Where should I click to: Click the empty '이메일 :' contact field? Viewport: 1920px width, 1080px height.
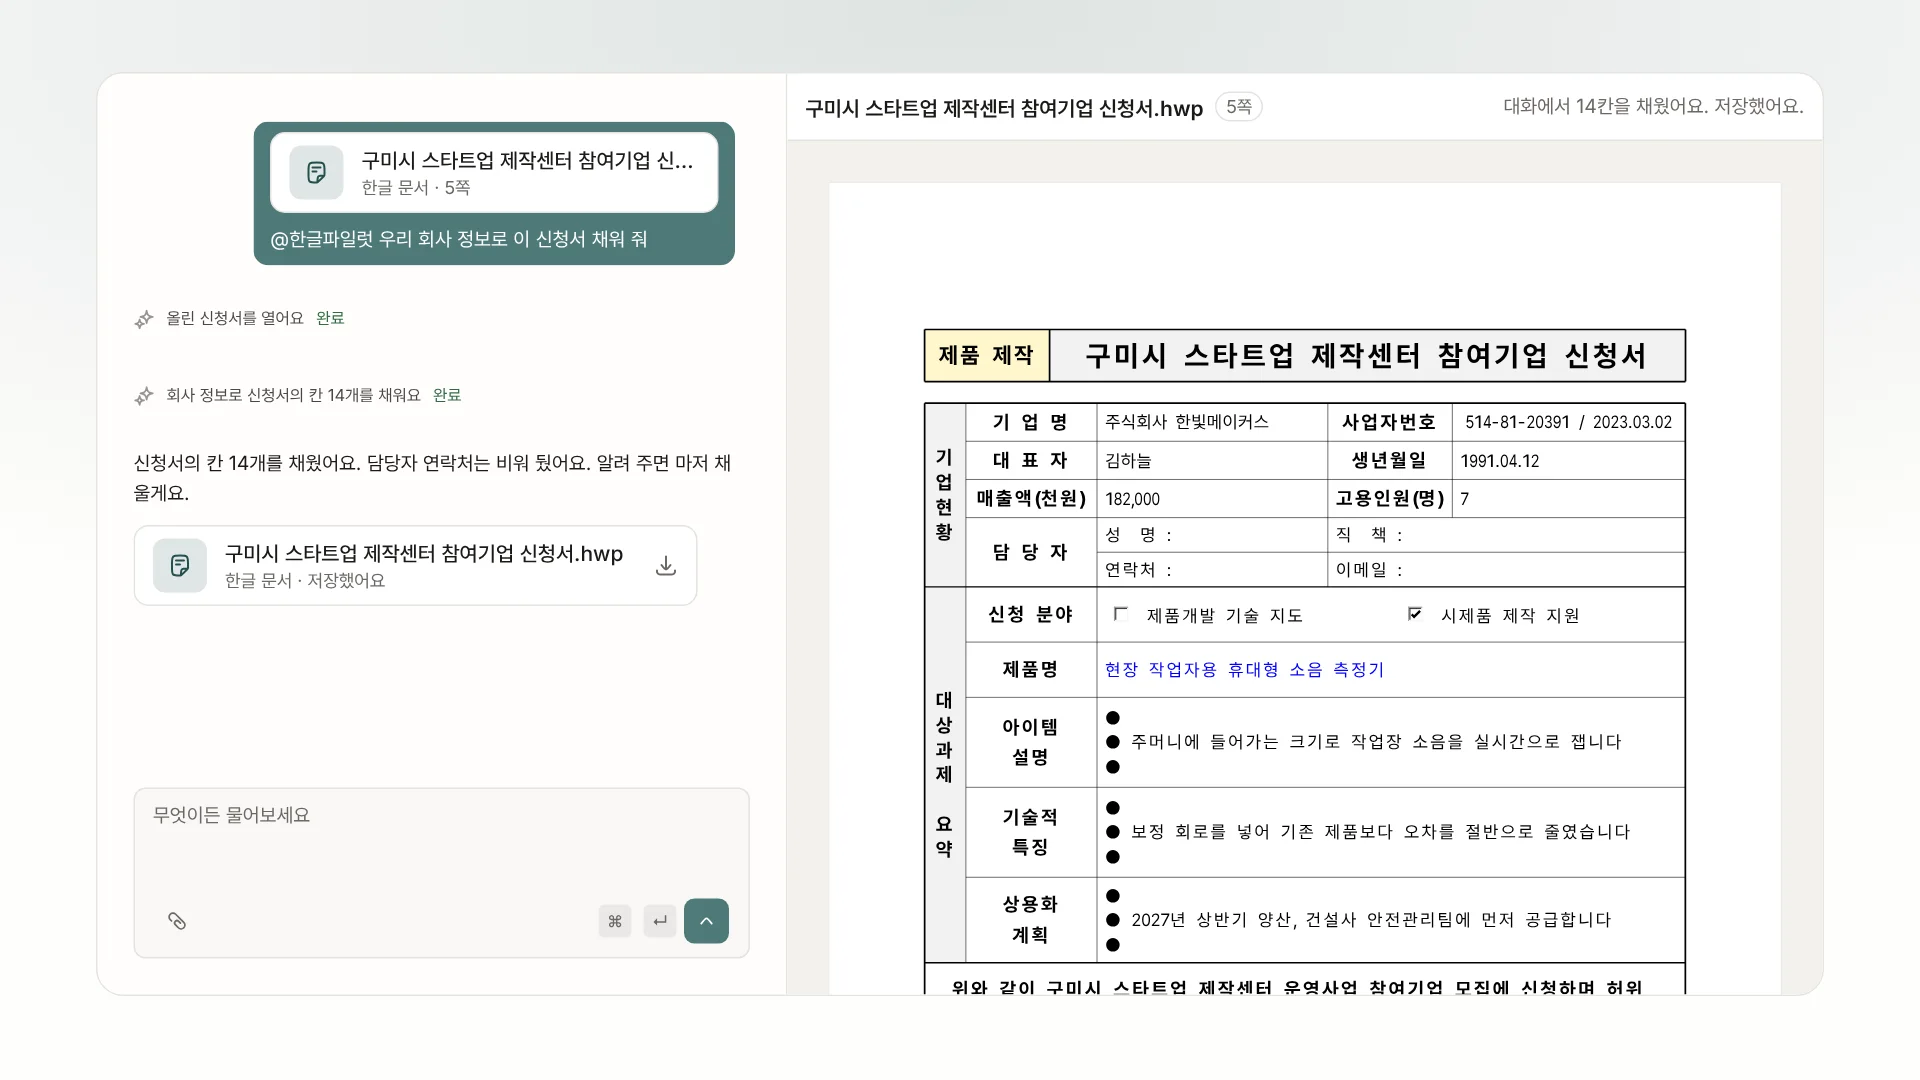(x=1506, y=569)
